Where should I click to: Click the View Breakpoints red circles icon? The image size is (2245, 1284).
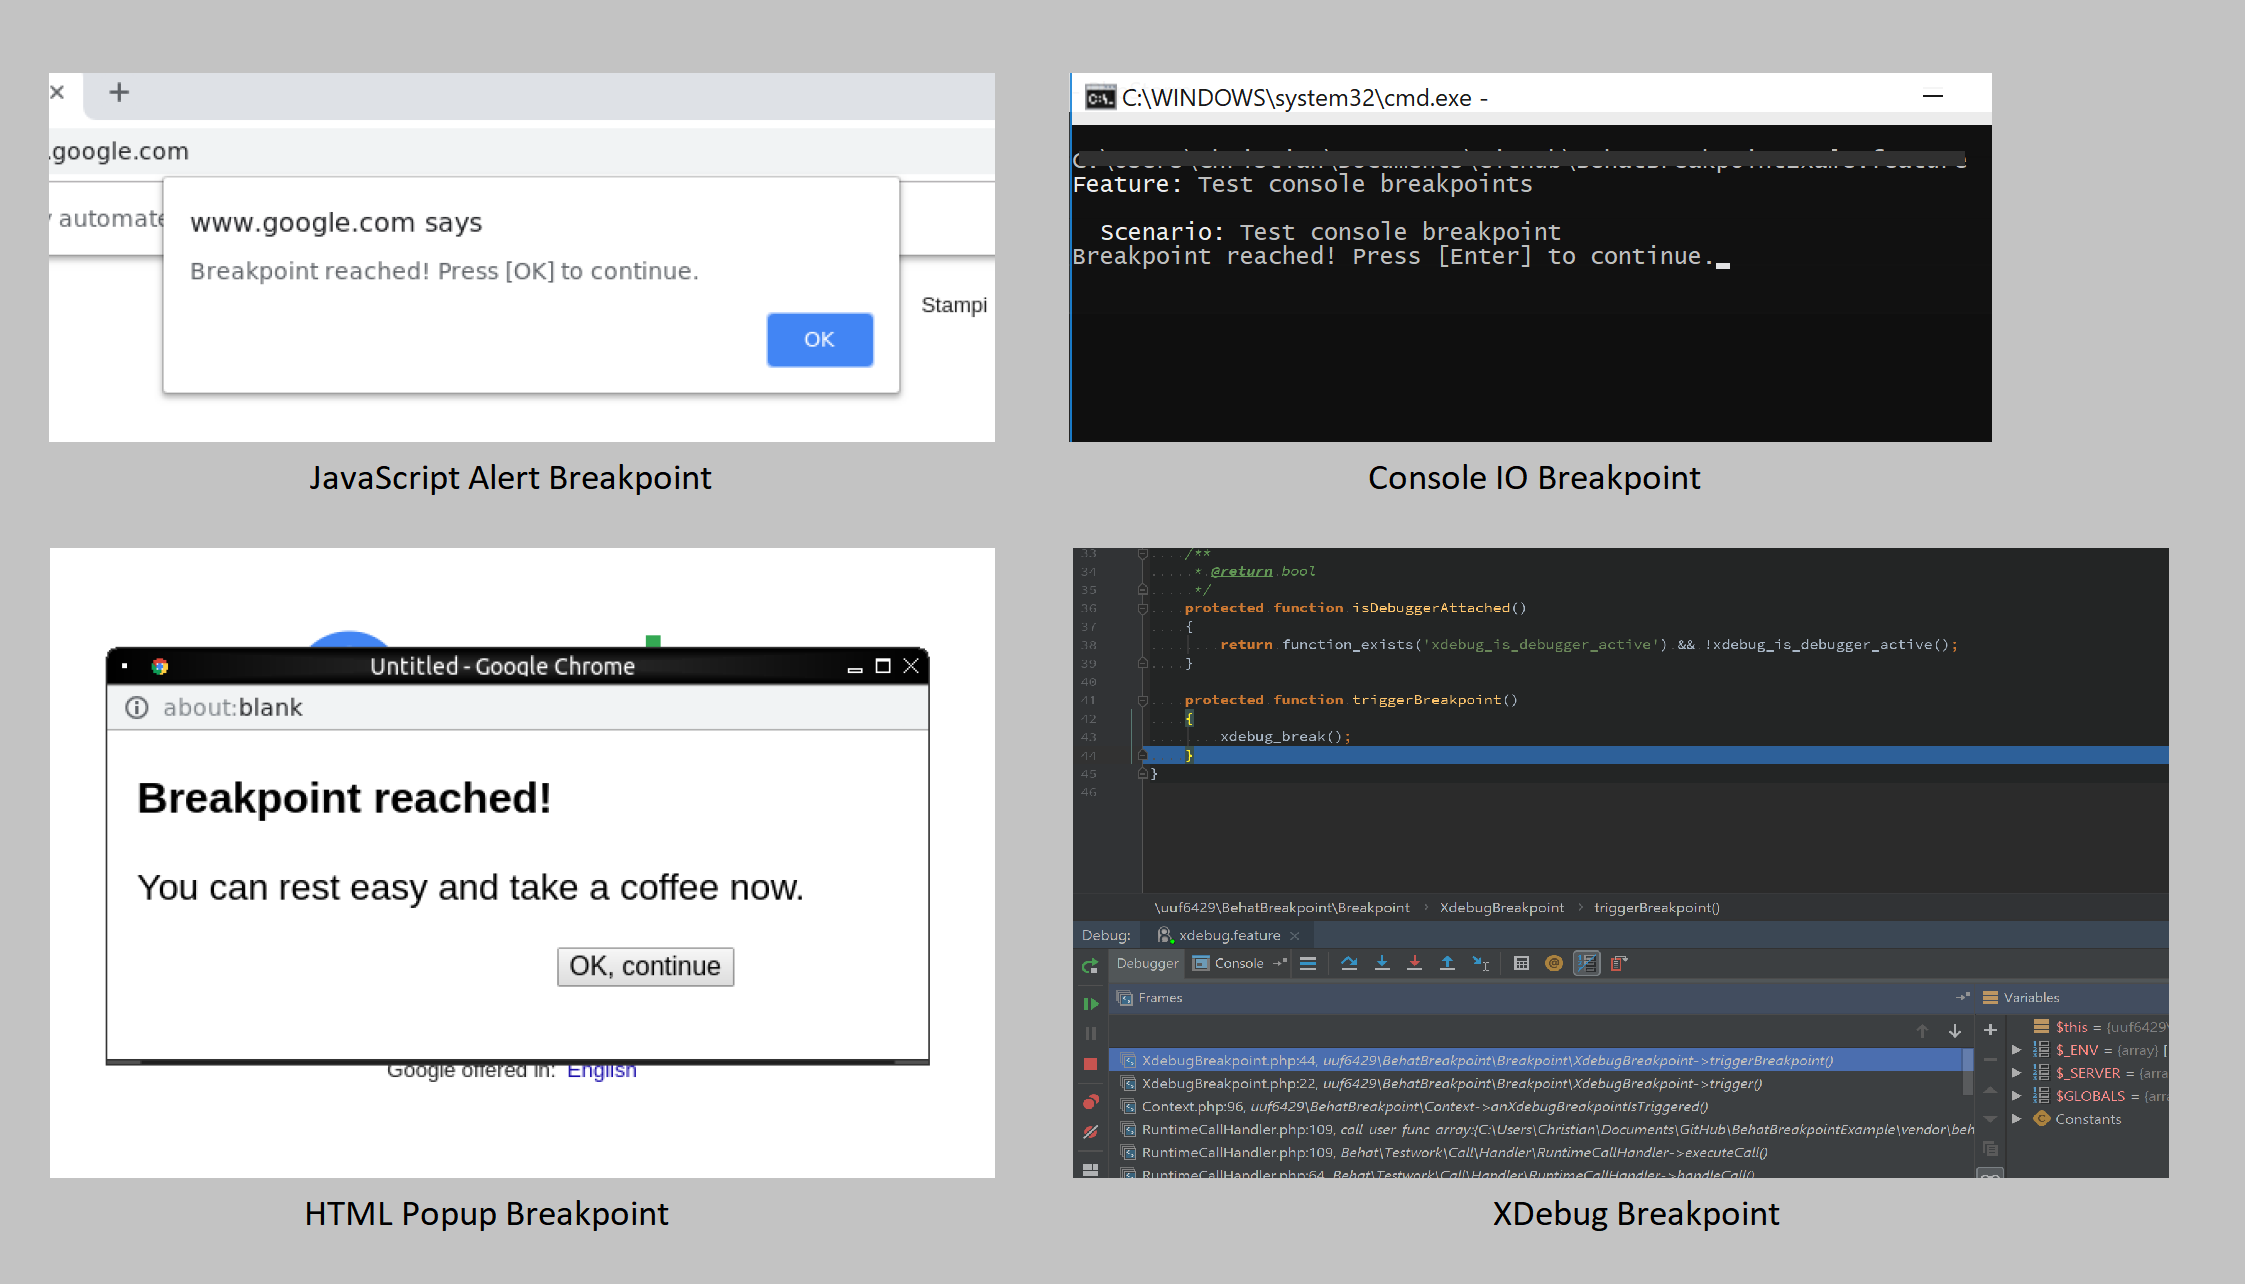1090,1102
